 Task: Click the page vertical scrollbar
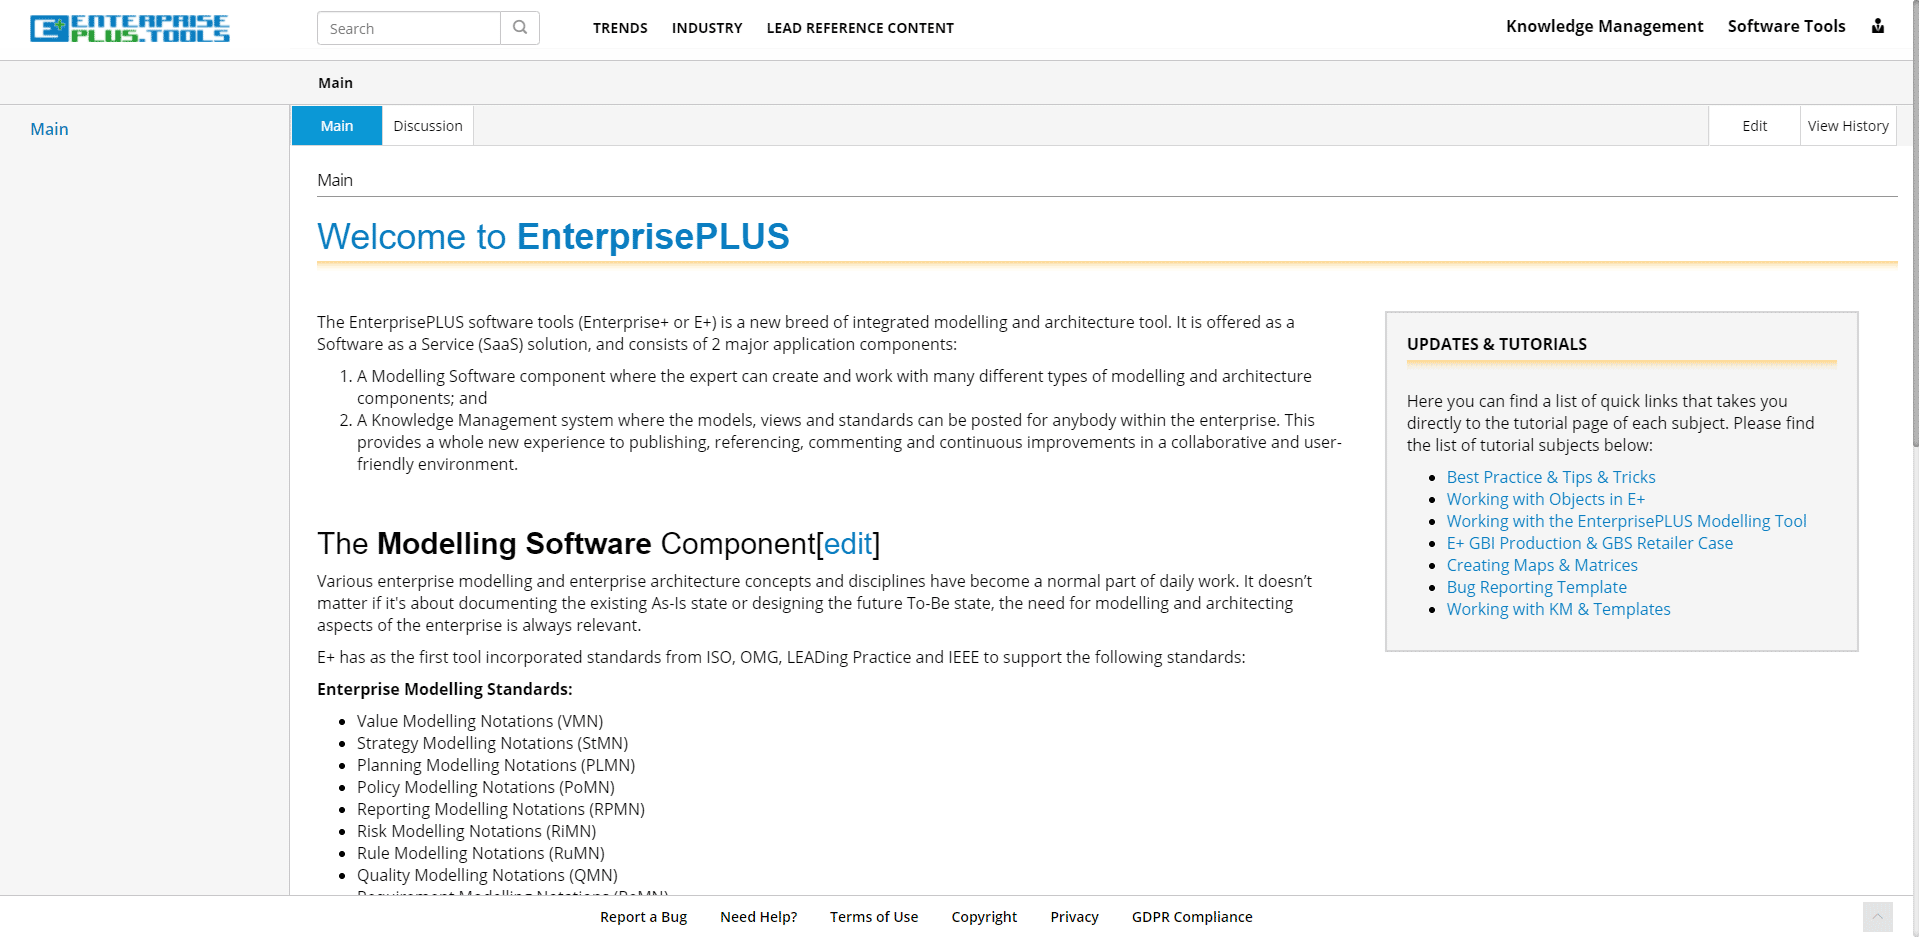click(x=1915, y=223)
